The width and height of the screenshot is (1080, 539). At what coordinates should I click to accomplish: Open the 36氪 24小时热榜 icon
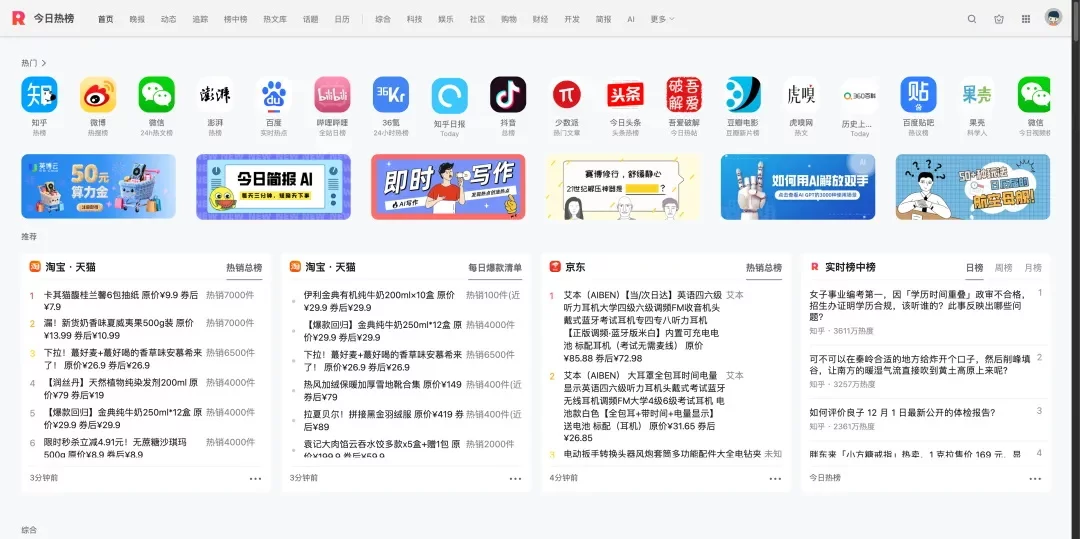click(x=391, y=95)
